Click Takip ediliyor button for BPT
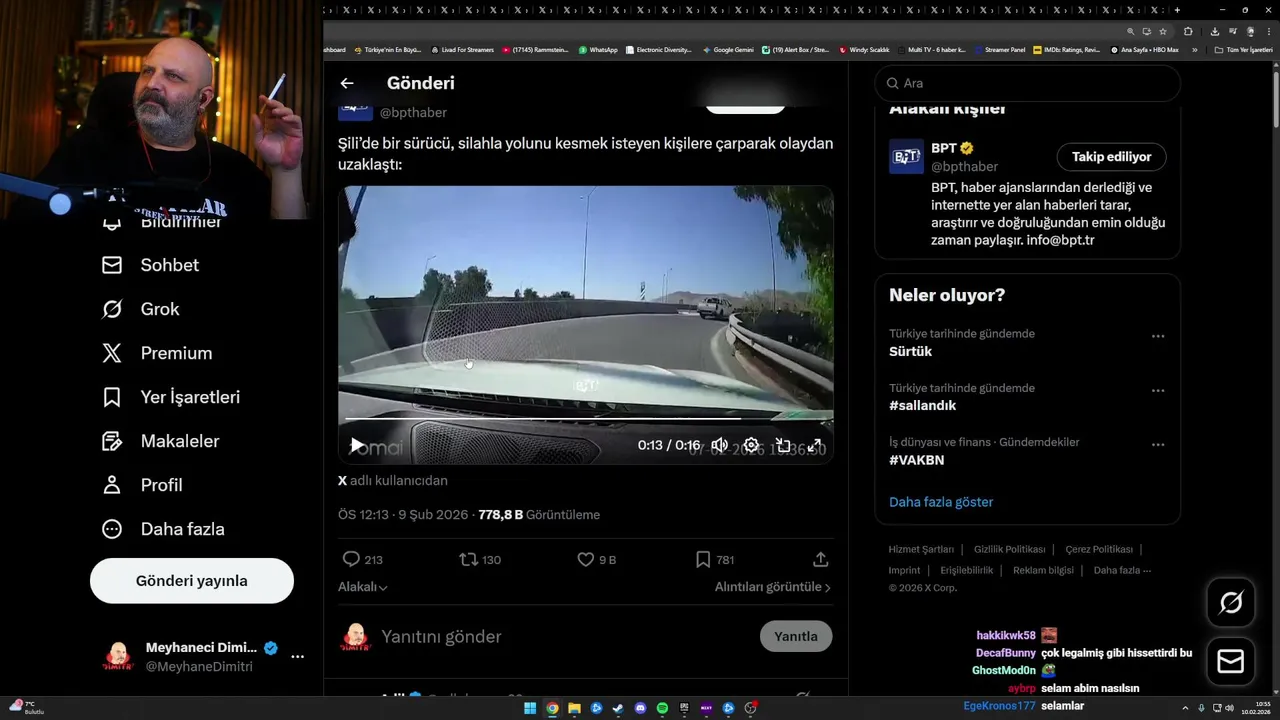The height and width of the screenshot is (720, 1280). pos(1112,157)
